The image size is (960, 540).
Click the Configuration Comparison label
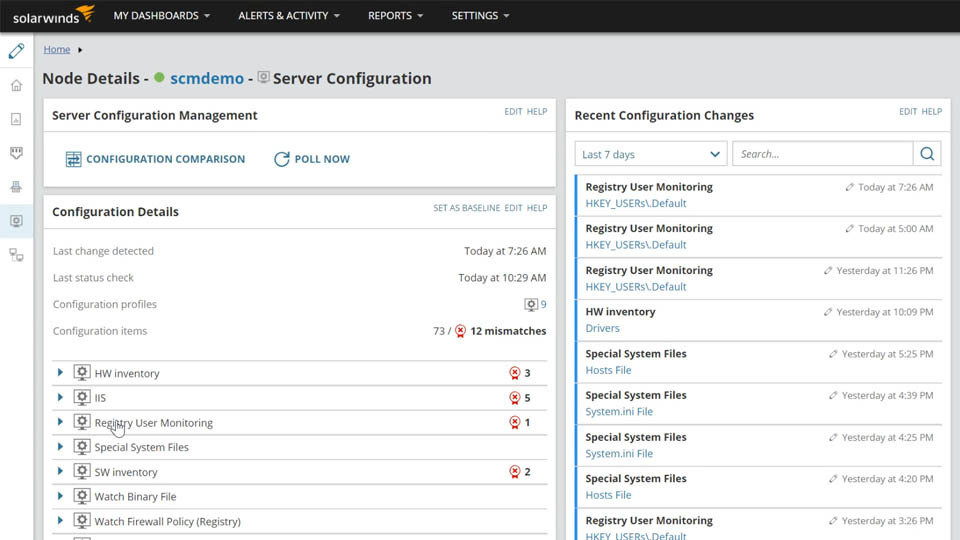click(165, 159)
